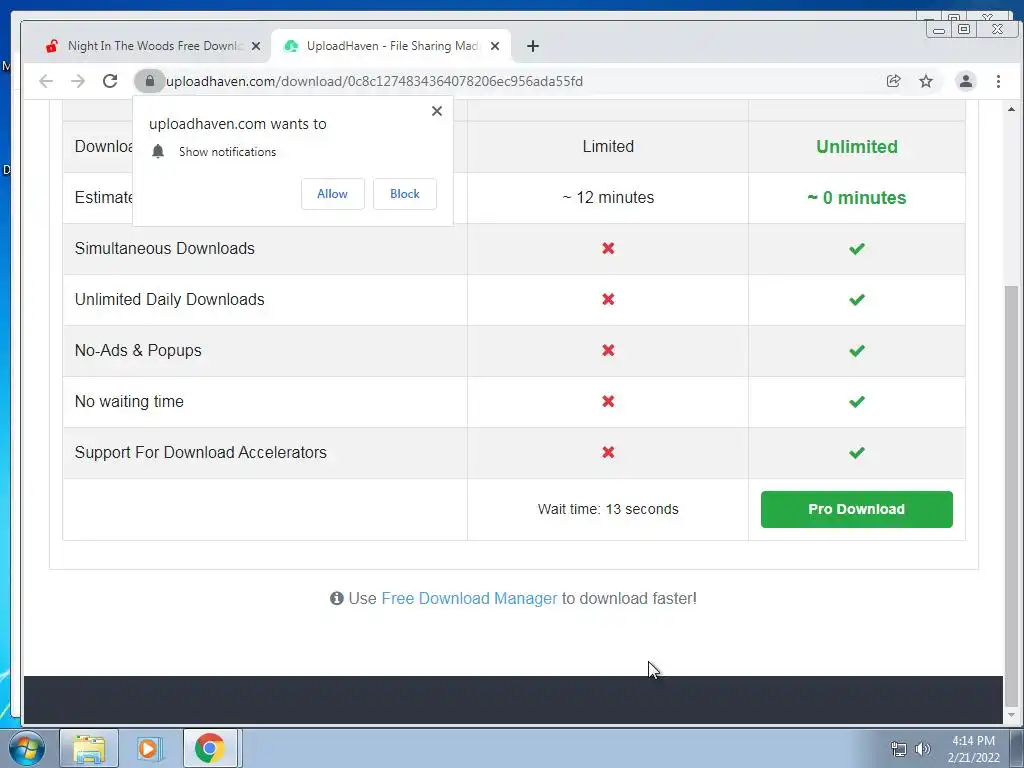Open the Chrome three-dot menu
This screenshot has width=1024, height=768.
[999, 81]
